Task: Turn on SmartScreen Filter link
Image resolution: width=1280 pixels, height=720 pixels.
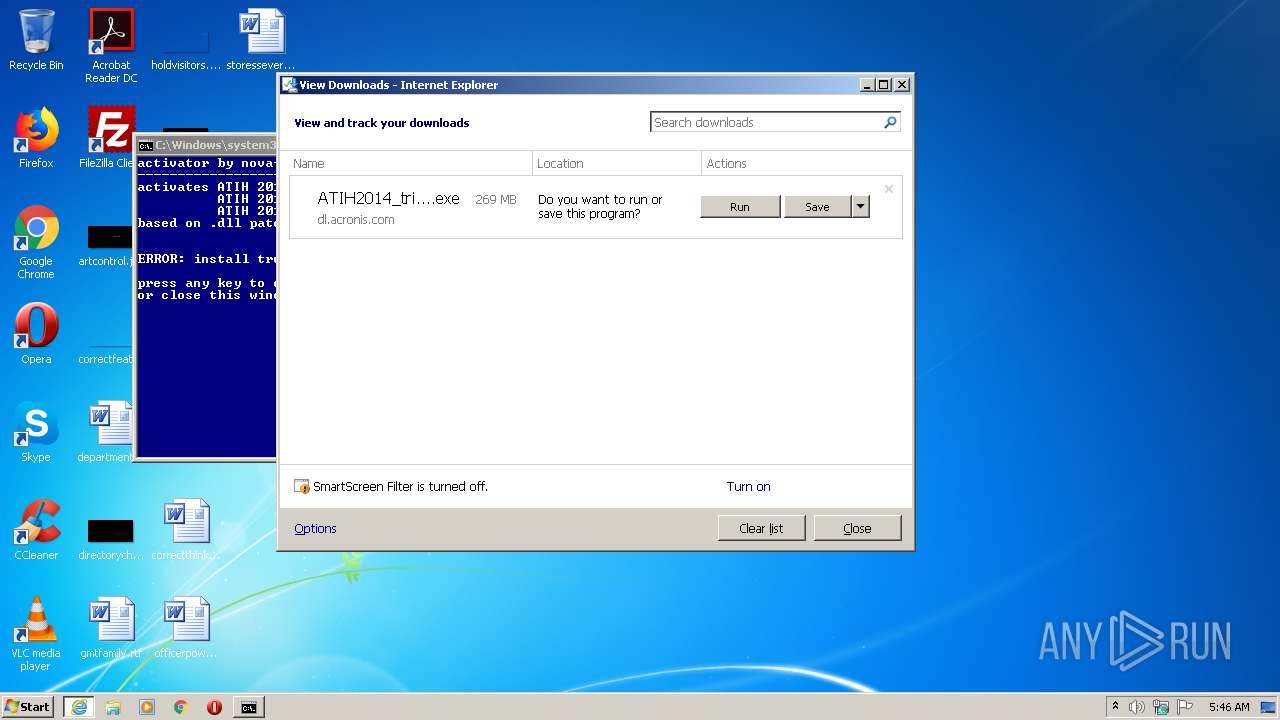Action: pos(748,486)
